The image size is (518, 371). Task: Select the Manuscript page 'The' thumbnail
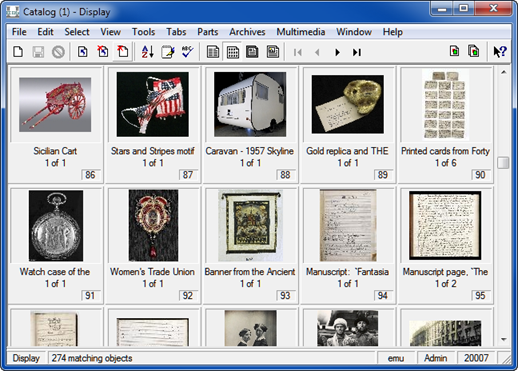click(x=445, y=225)
